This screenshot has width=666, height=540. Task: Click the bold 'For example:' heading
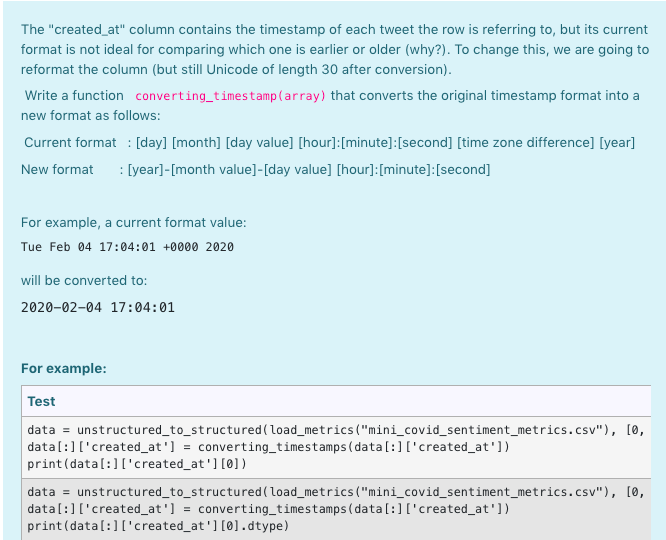64,368
